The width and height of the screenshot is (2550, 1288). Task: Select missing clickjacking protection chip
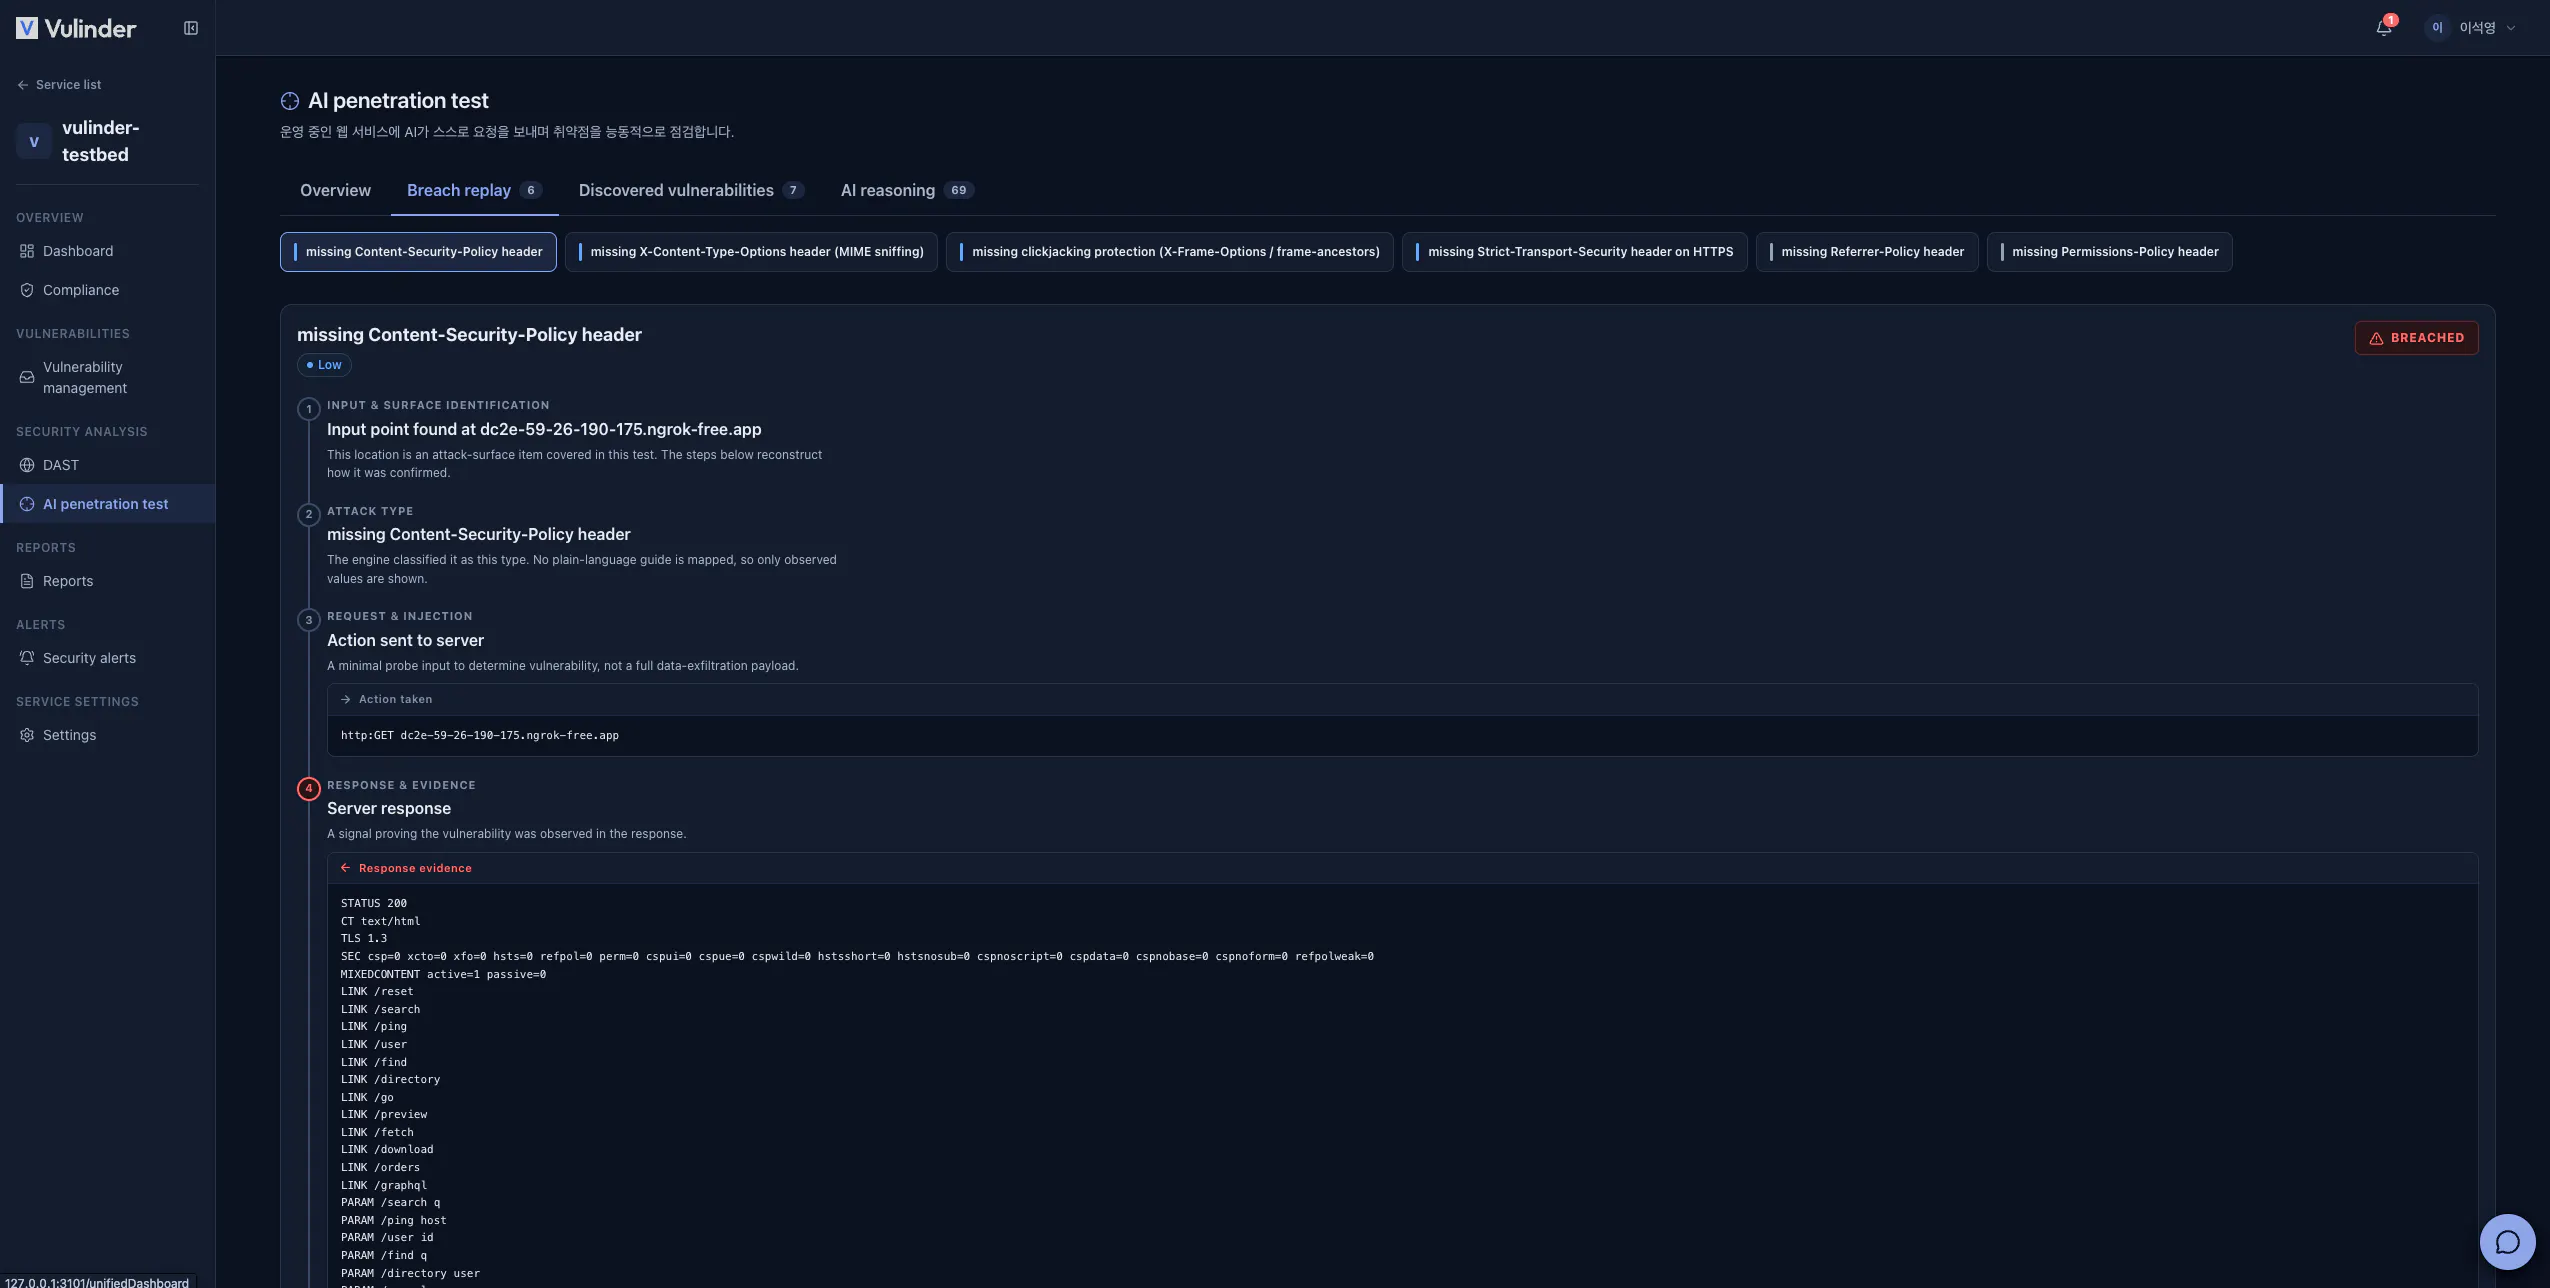pos(1169,252)
